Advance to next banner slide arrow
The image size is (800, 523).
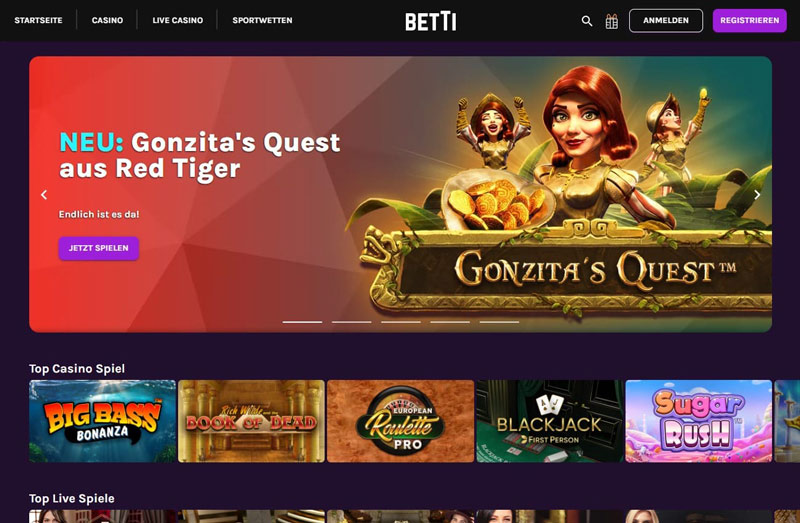(757, 194)
